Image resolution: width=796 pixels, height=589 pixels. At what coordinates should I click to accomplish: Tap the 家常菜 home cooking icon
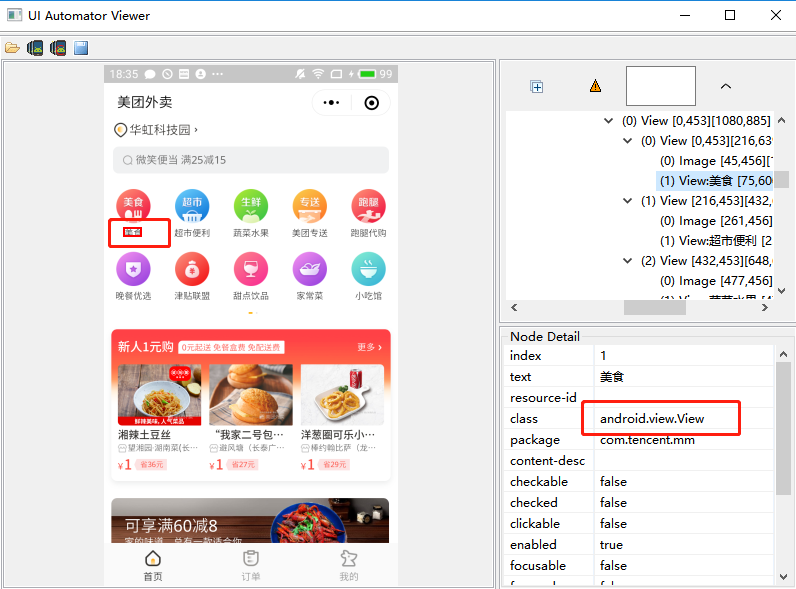[310, 269]
